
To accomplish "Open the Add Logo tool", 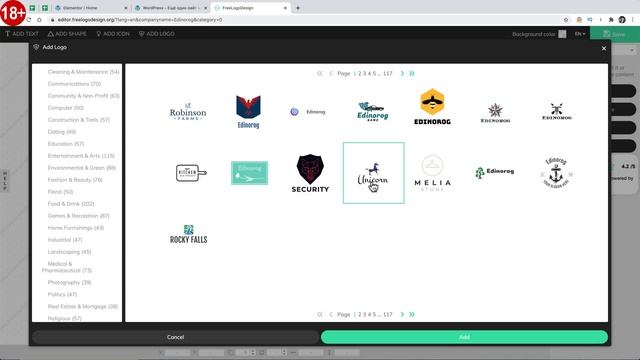I will click(x=157, y=34).
